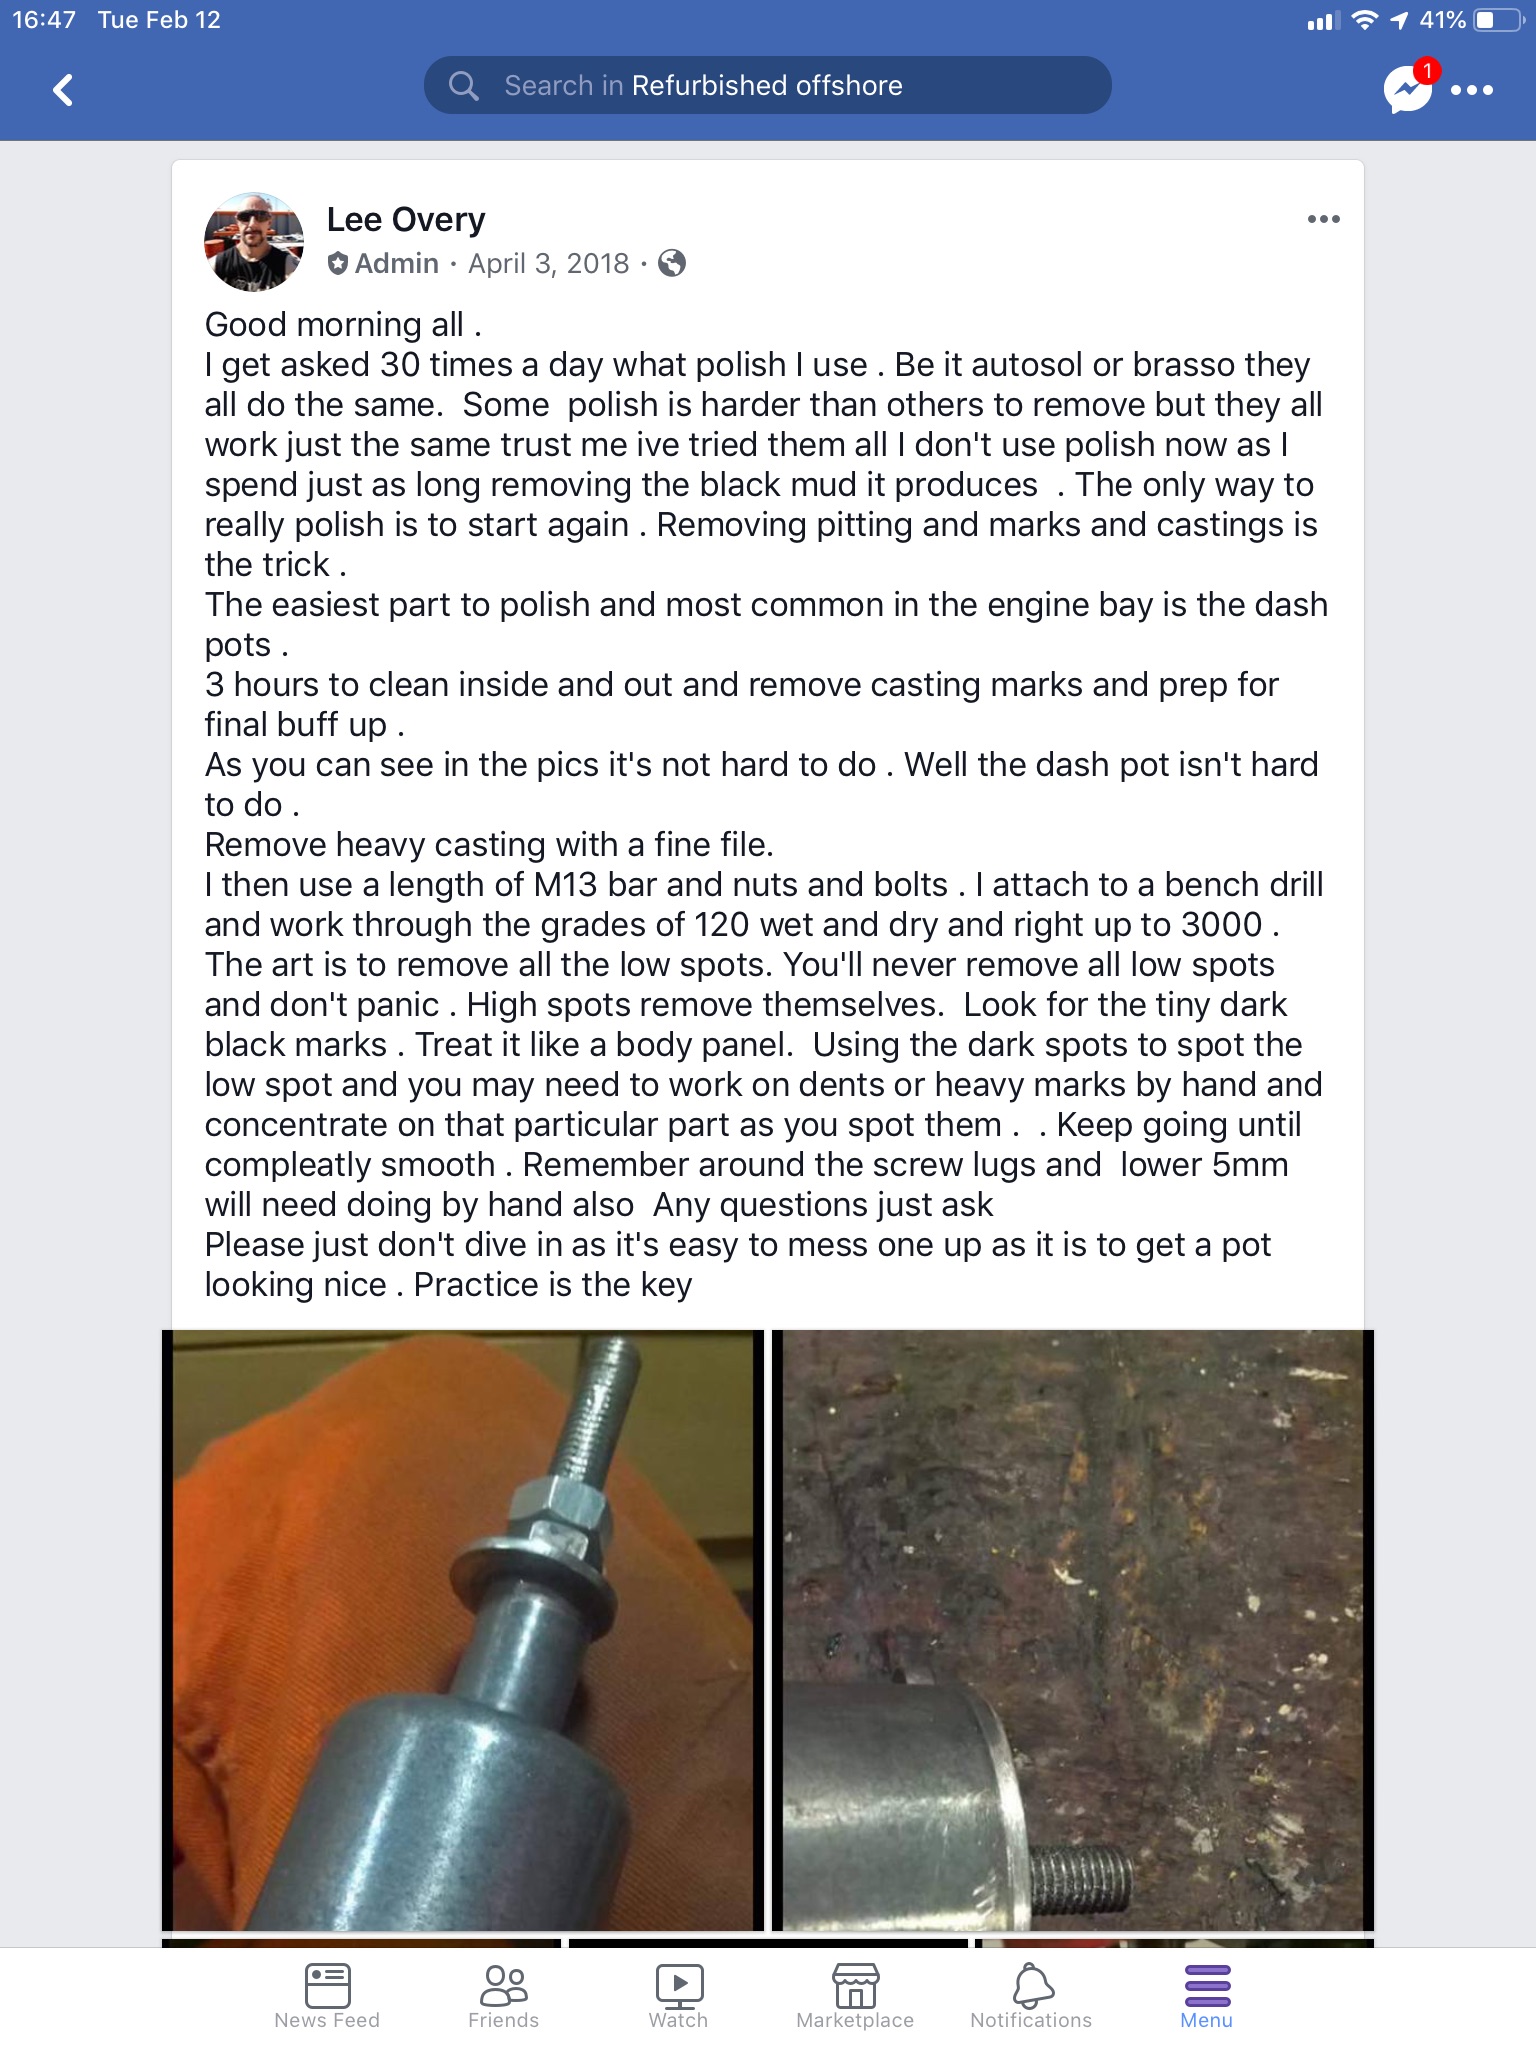
Task: Open the April 3, 2018 post timestamp
Action: [548, 263]
